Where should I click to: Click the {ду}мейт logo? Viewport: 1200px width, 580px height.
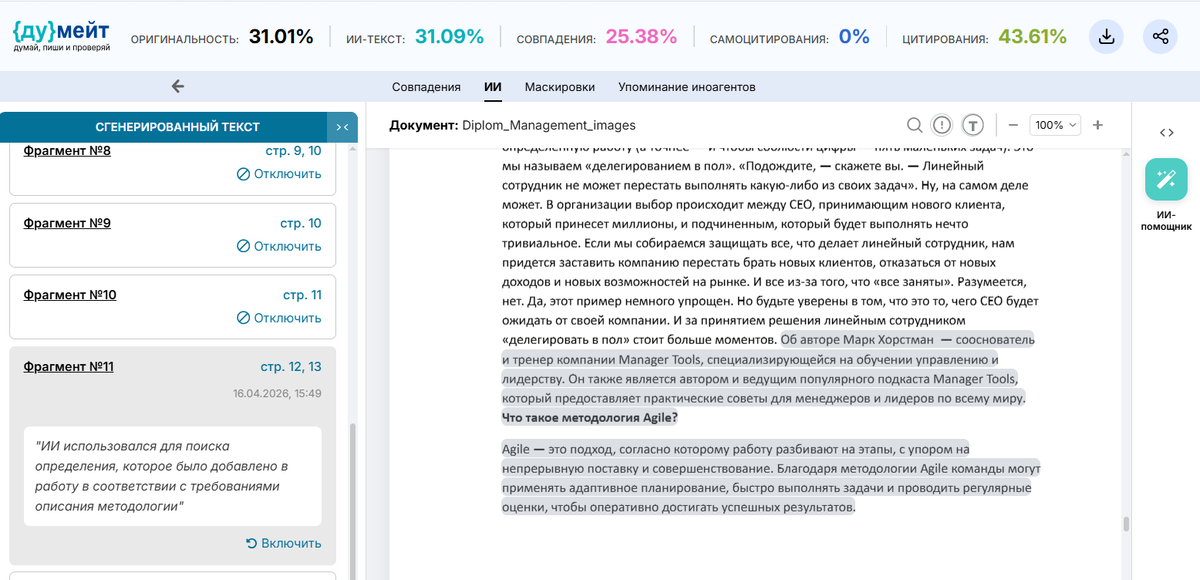[61, 38]
